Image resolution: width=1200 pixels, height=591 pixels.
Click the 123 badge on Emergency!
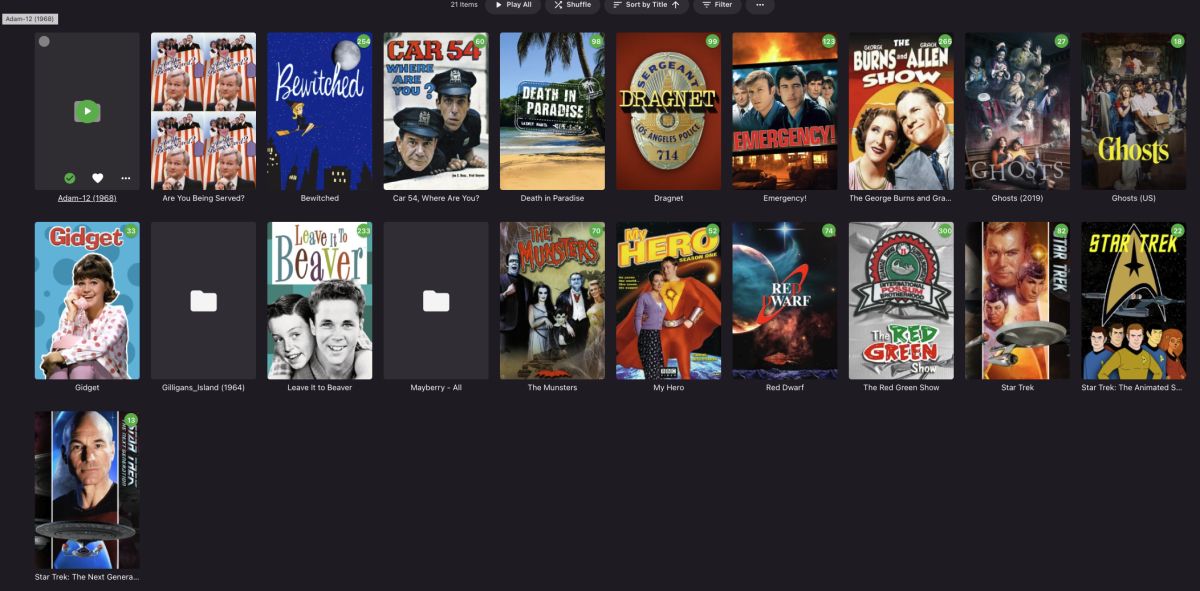[x=828, y=41]
